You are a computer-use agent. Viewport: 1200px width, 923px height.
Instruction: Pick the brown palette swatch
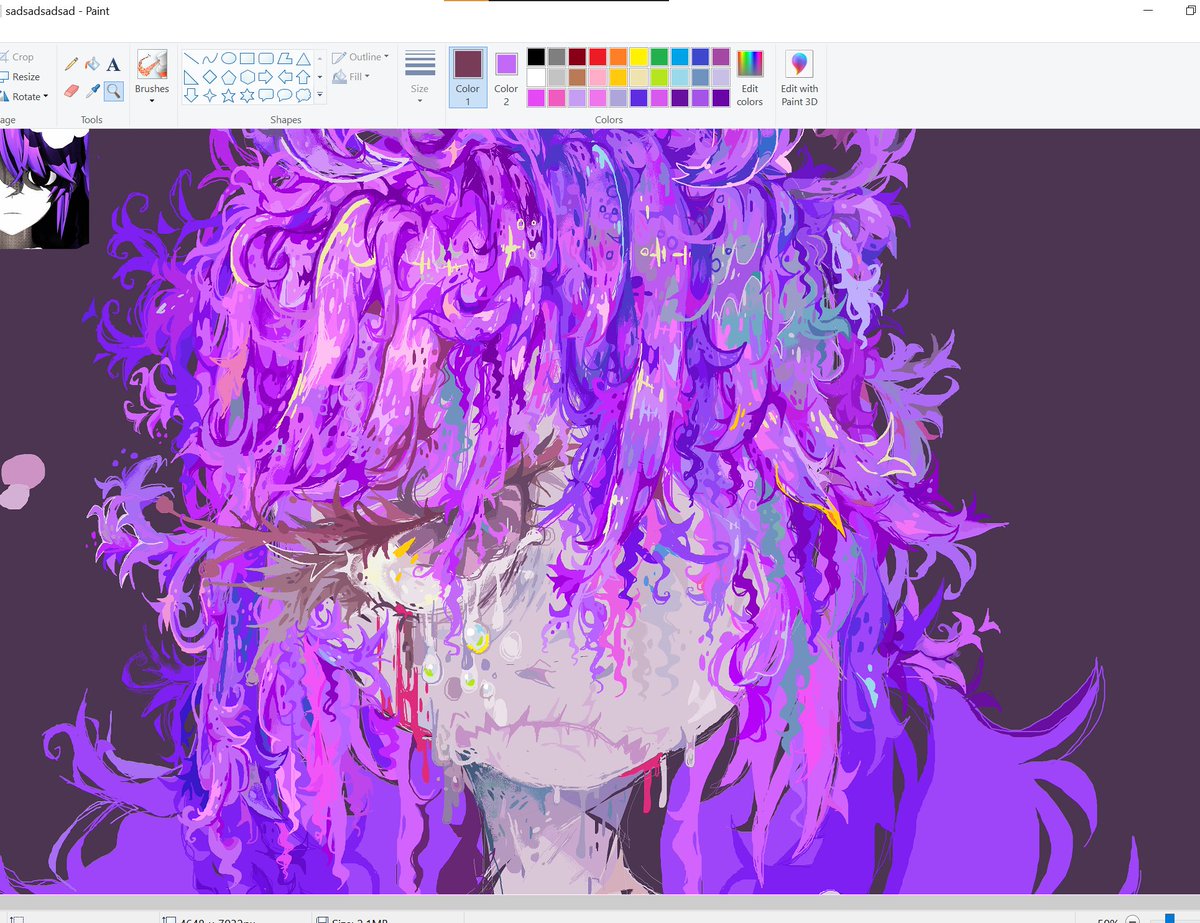[x=577, y=76]
